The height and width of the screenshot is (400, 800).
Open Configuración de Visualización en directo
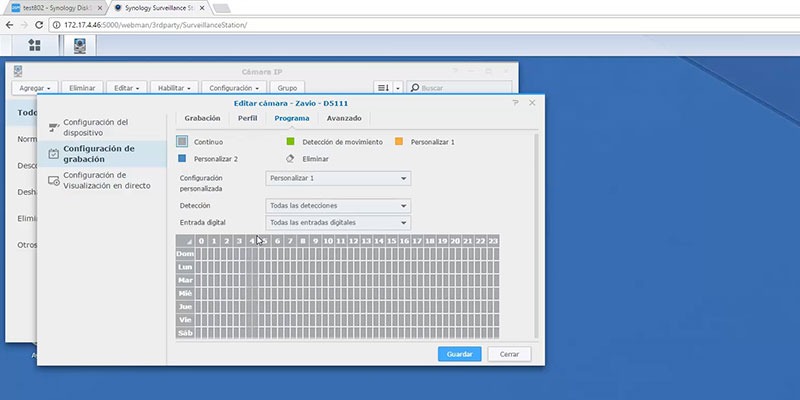(x=102, y=181)
